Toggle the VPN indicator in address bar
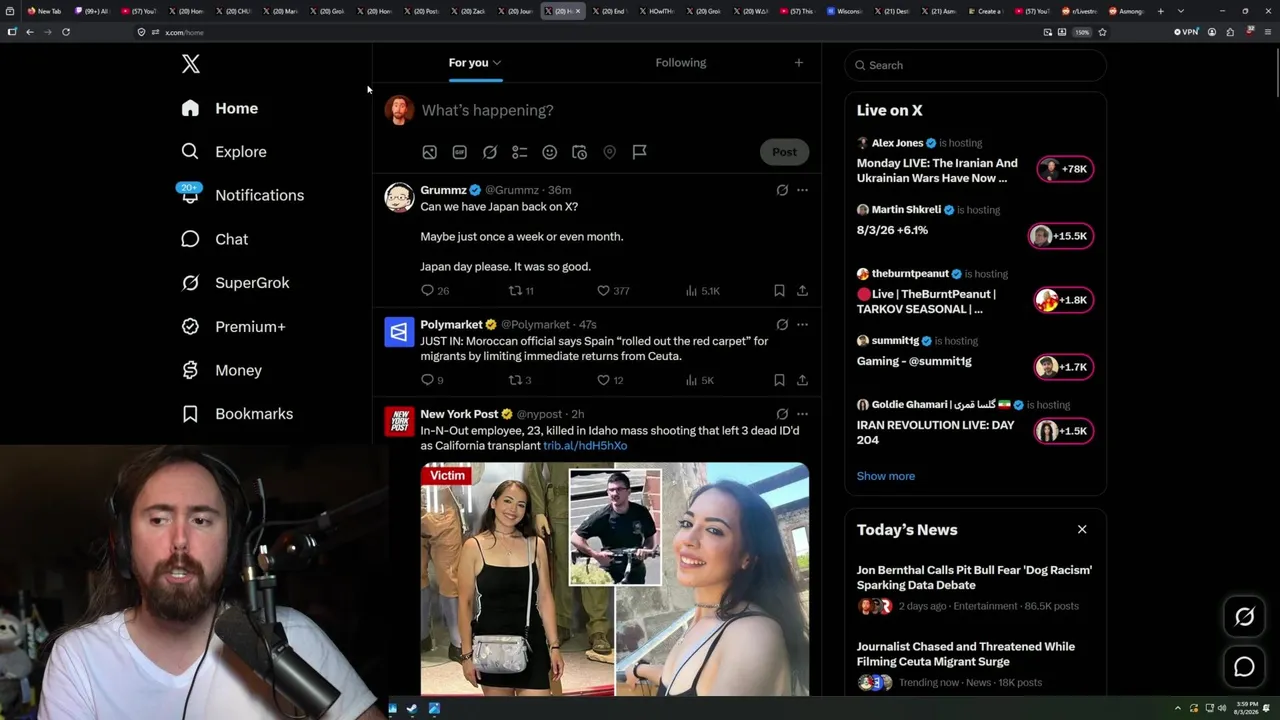1280x720 pixels. pyautogui.click(x=1186, y=32)
